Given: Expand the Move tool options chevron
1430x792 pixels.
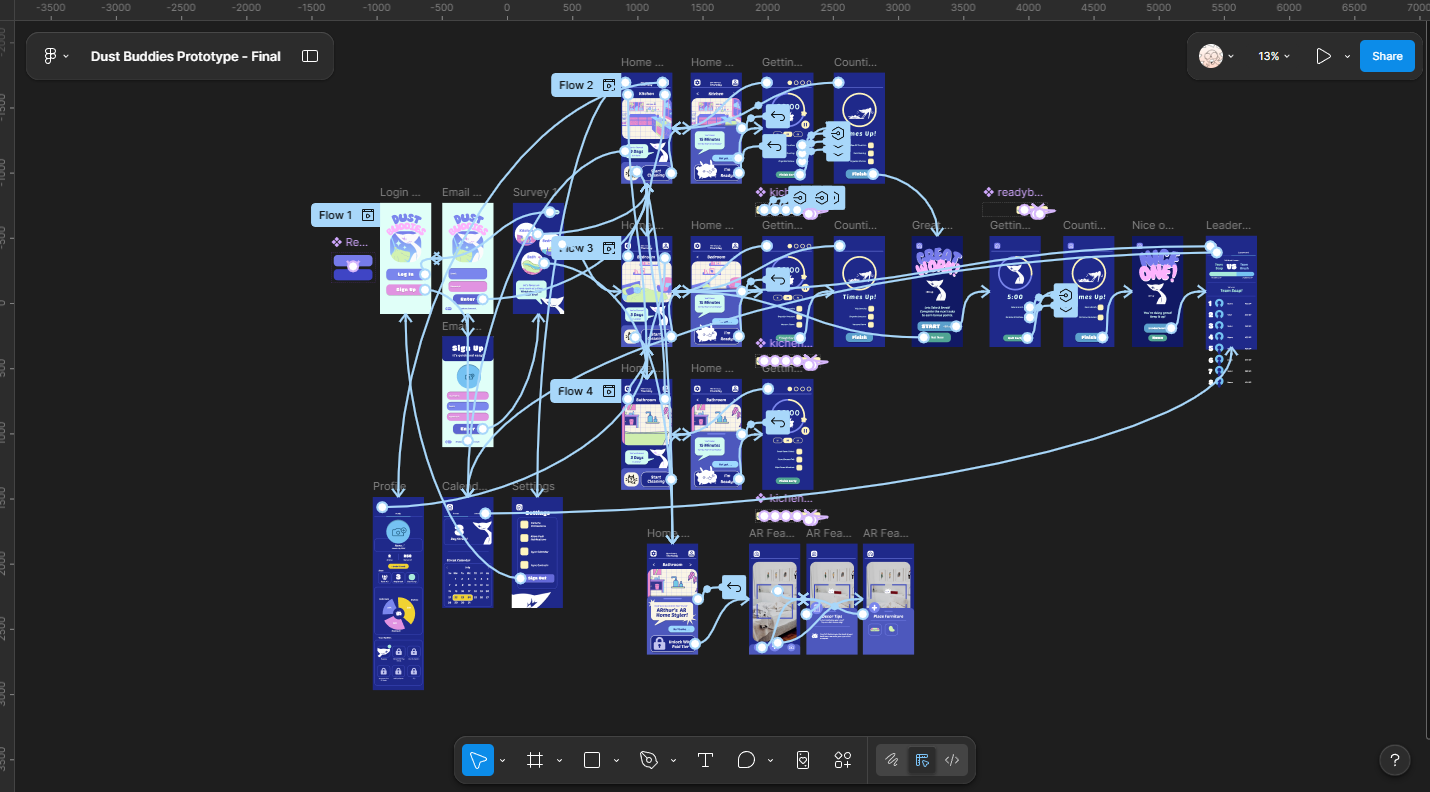Looking at the screenshot, I should pyautogui.click(x=503, y=761).
